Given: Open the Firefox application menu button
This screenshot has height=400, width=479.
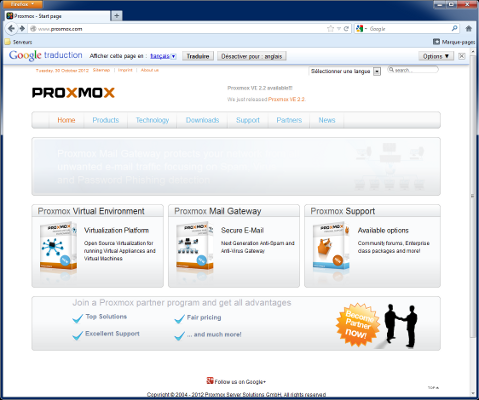Looking at the screenshot, I should (x=22, y=4).
